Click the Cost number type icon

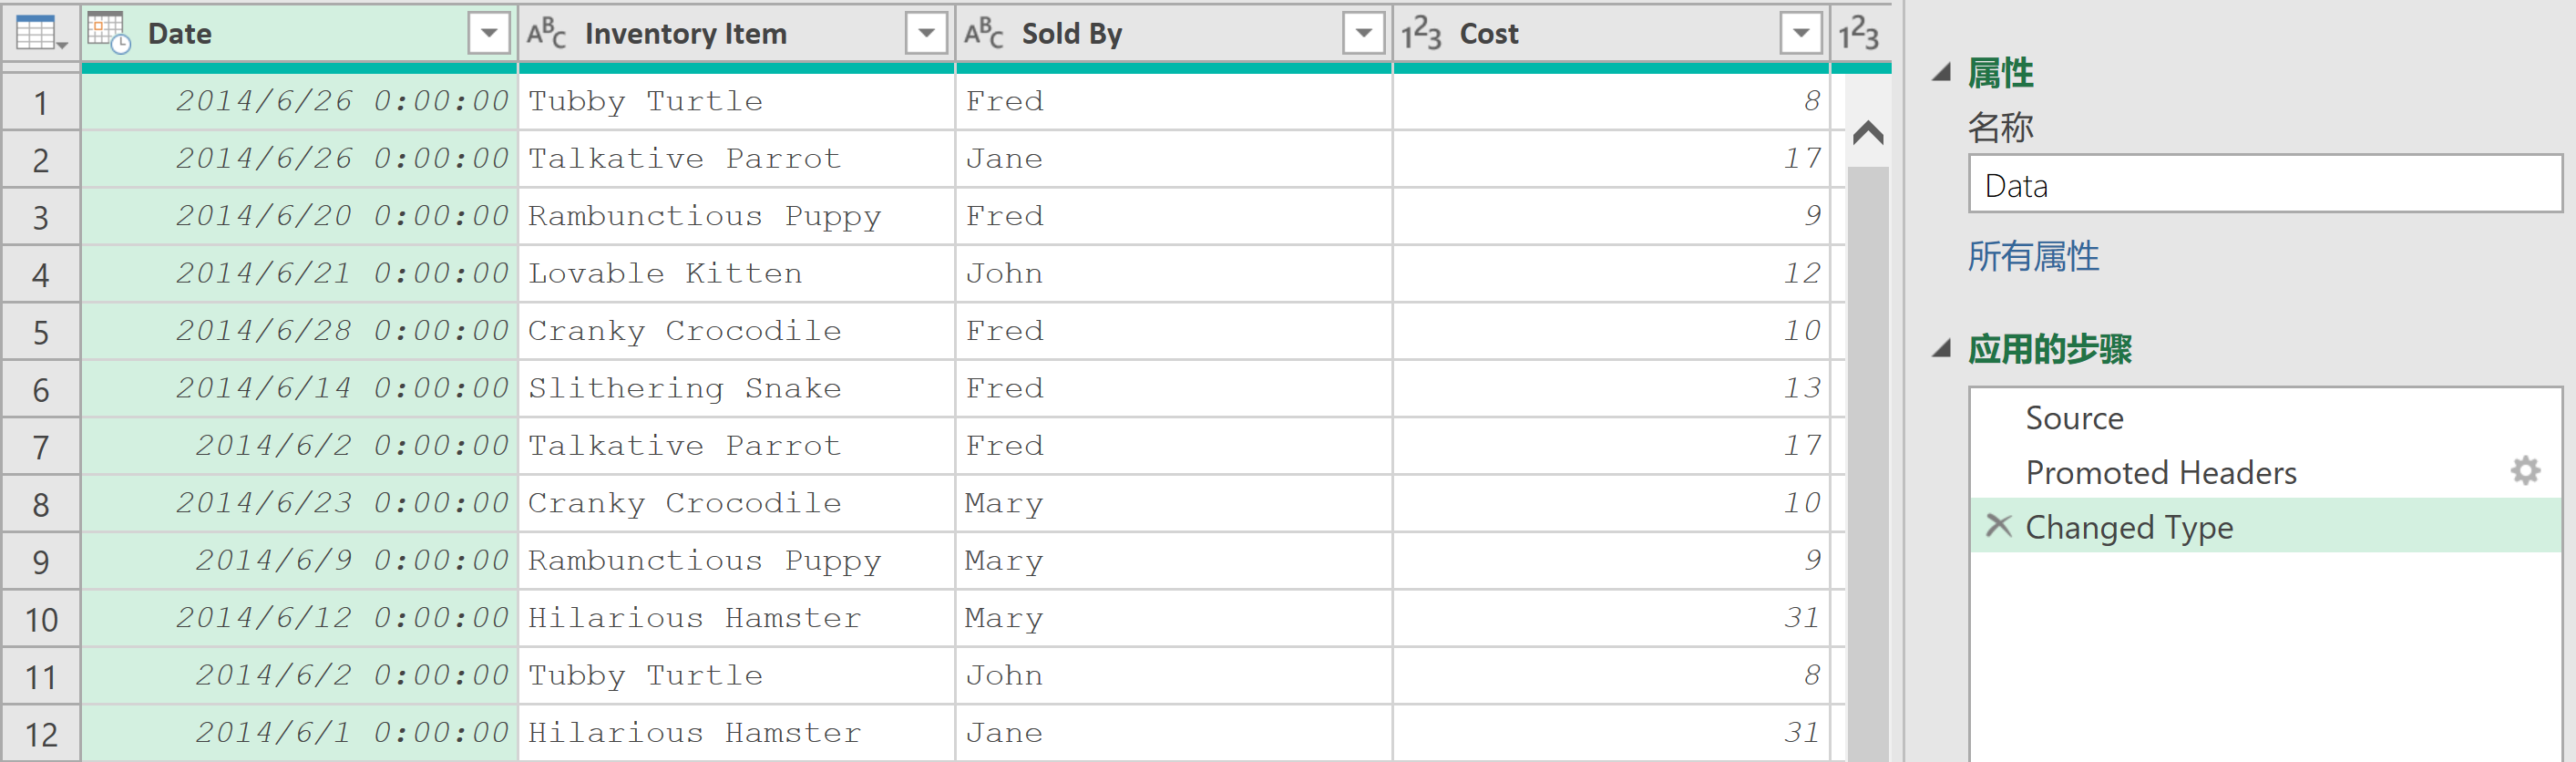[1420, 34]
